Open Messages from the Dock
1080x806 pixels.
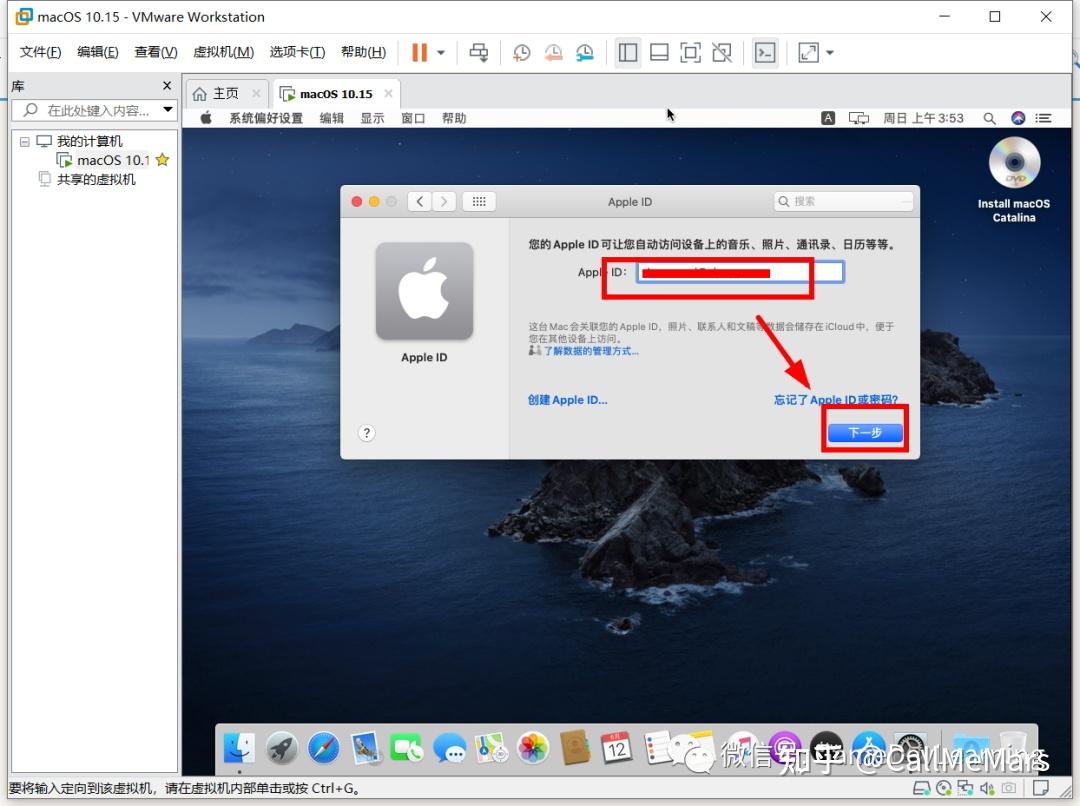tap(450, 748)
